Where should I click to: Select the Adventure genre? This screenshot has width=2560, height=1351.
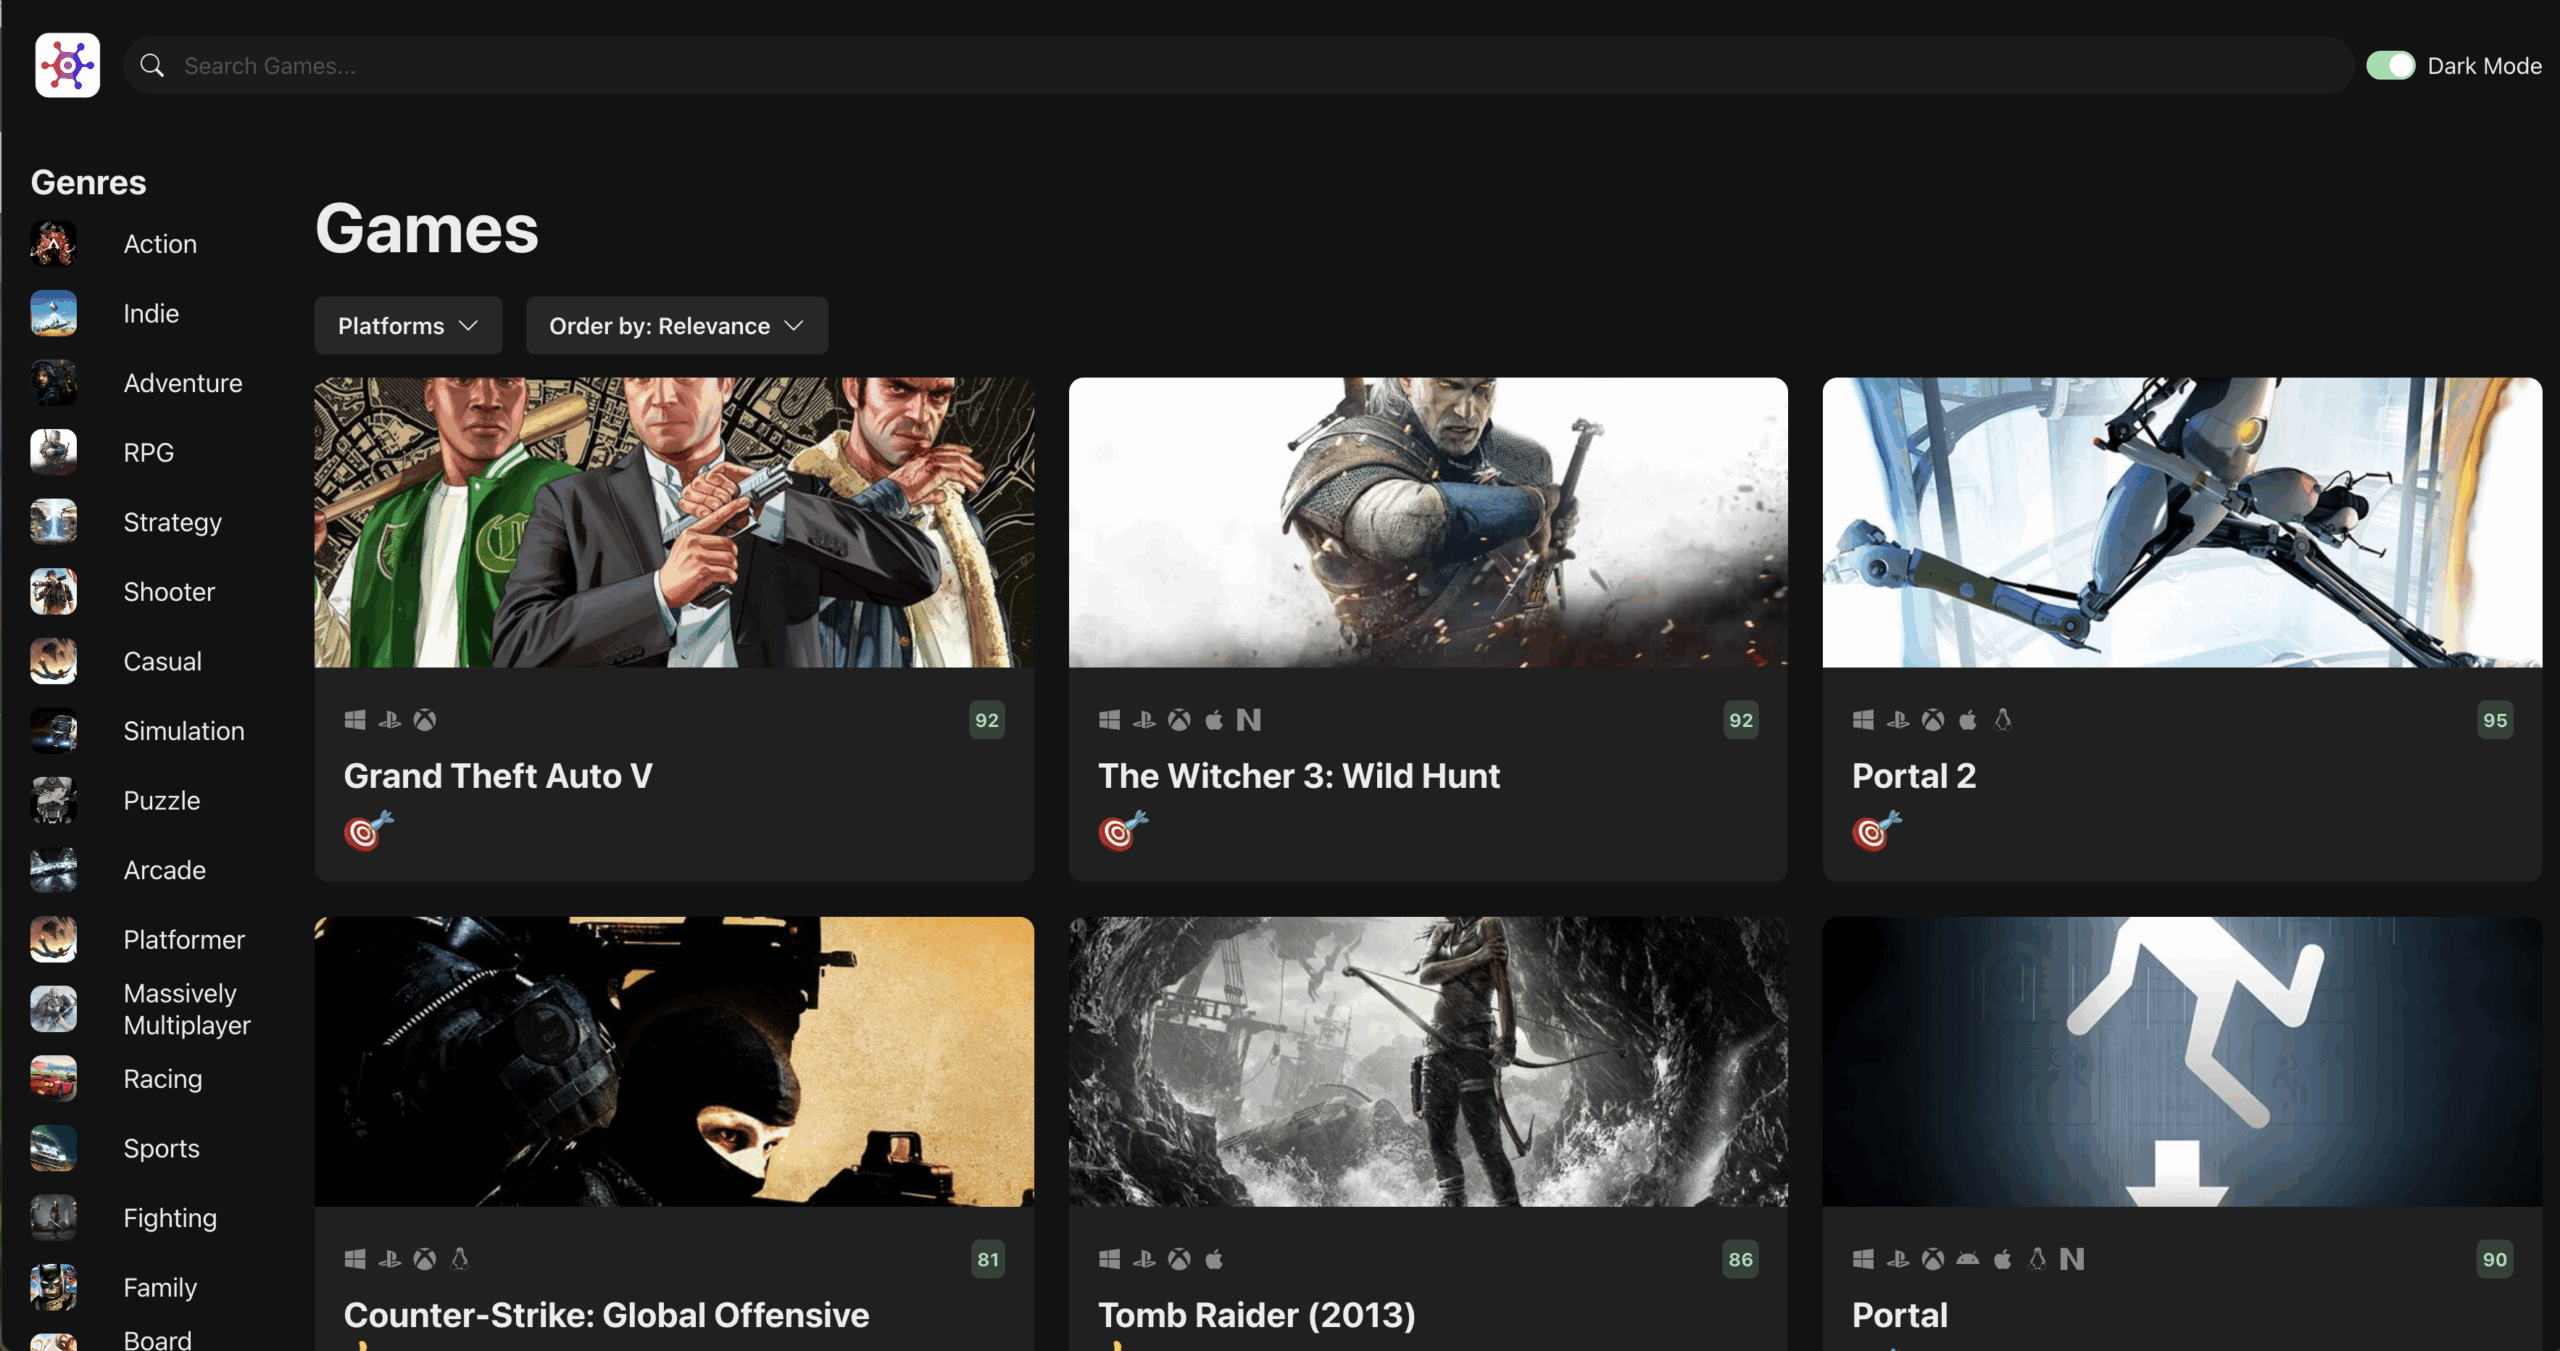click(183, 383)
